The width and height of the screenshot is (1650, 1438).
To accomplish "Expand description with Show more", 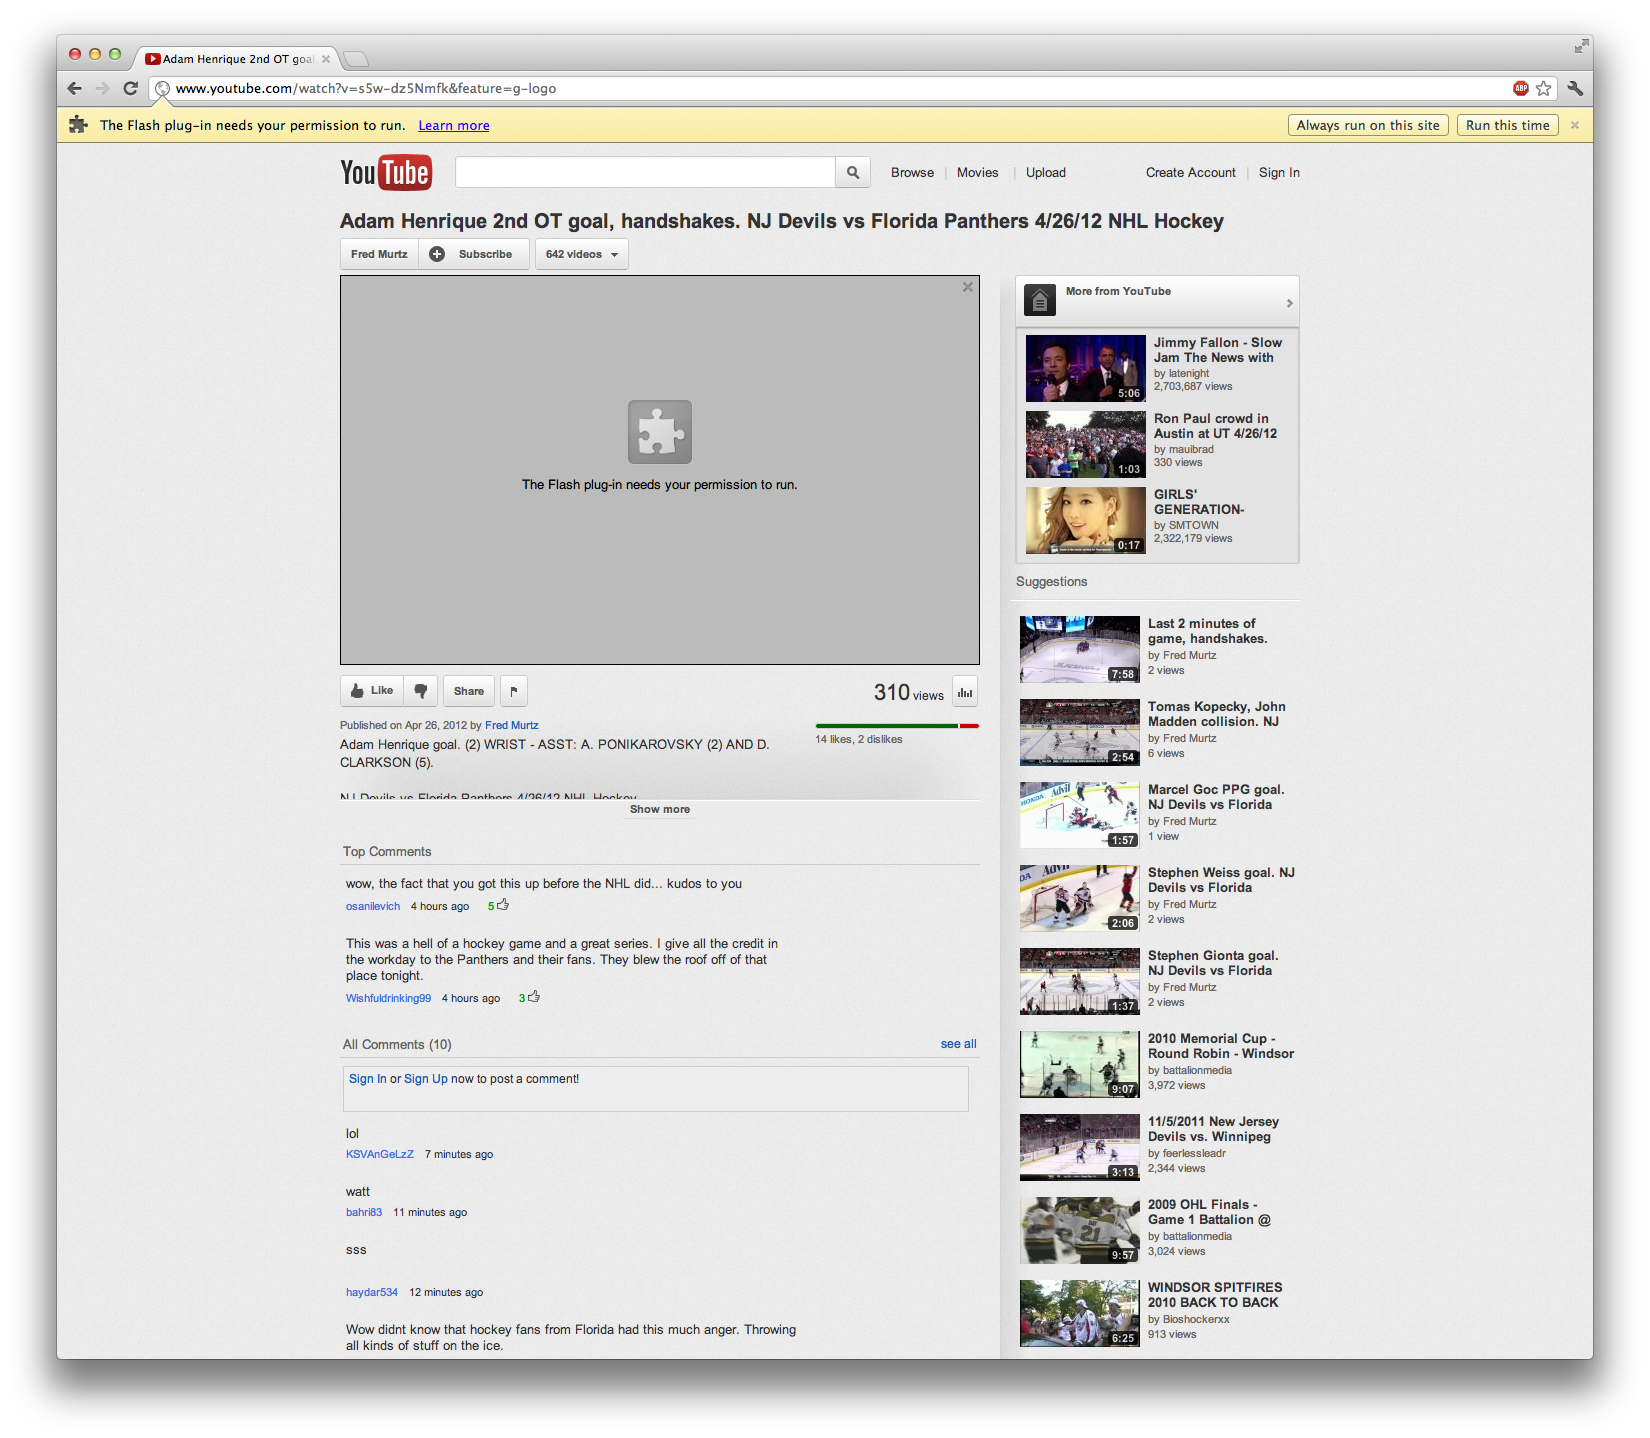I will [660, 809].
